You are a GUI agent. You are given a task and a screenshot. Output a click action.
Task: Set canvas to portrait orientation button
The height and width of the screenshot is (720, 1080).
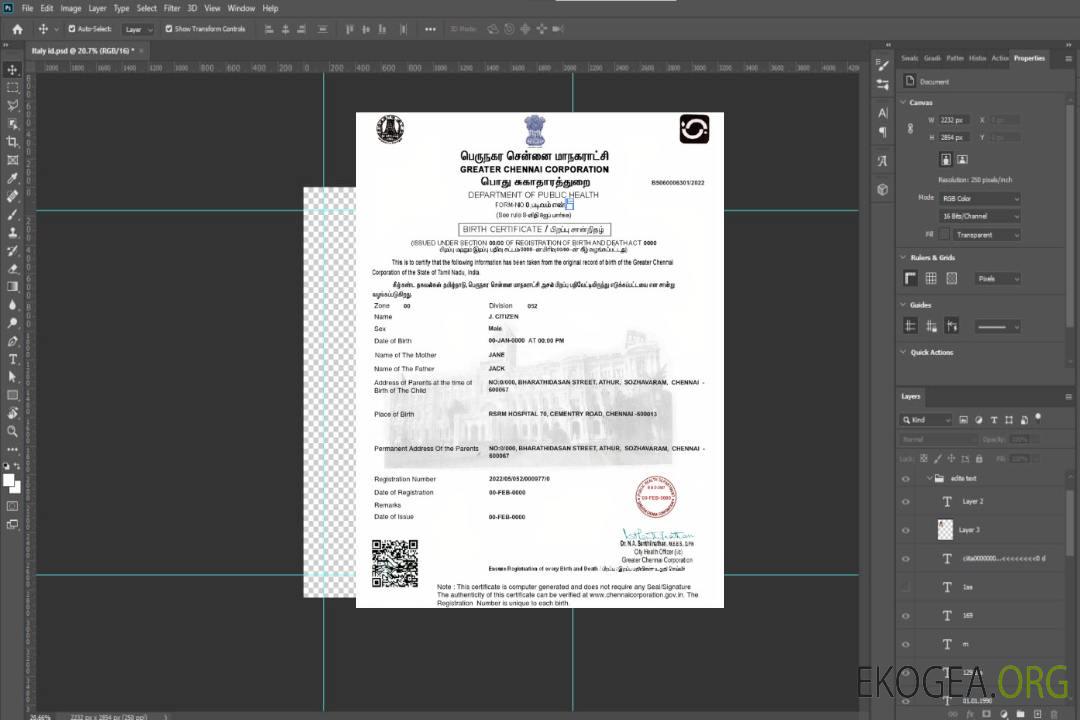pyautogui.click(x=946, y=159)
